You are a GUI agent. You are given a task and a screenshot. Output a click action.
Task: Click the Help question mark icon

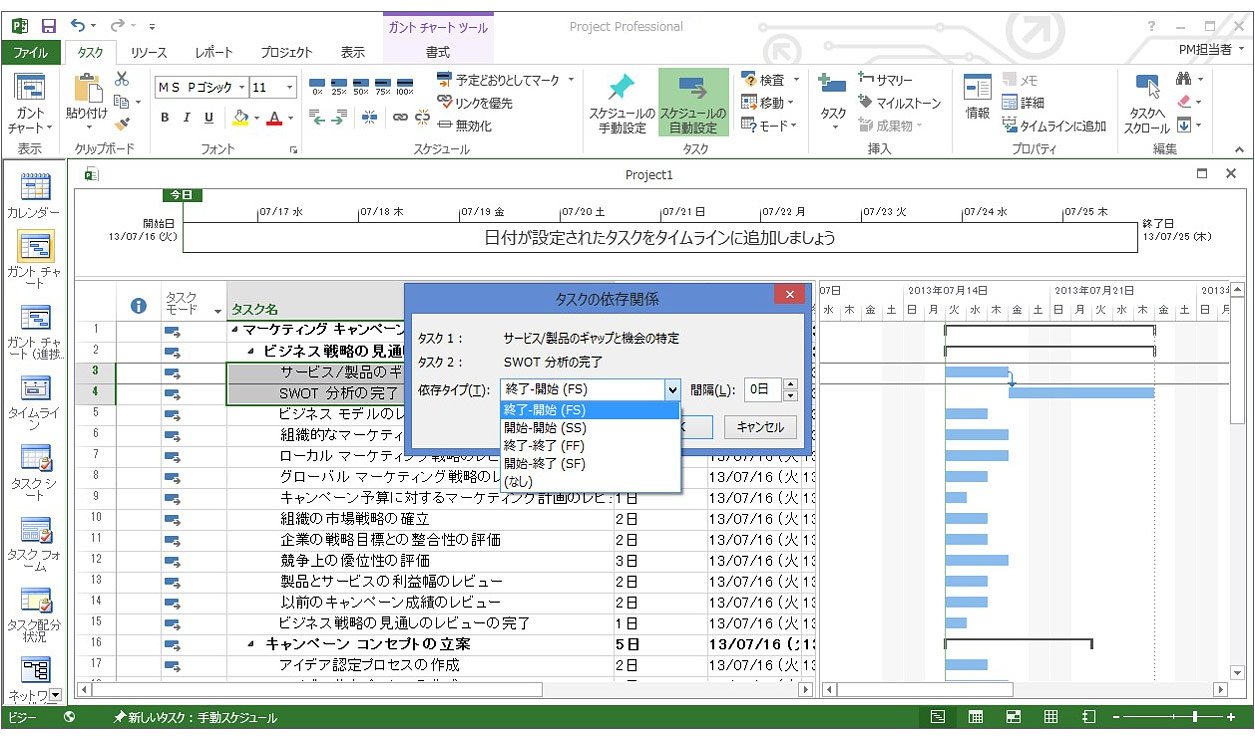(x=1151, y=27)
